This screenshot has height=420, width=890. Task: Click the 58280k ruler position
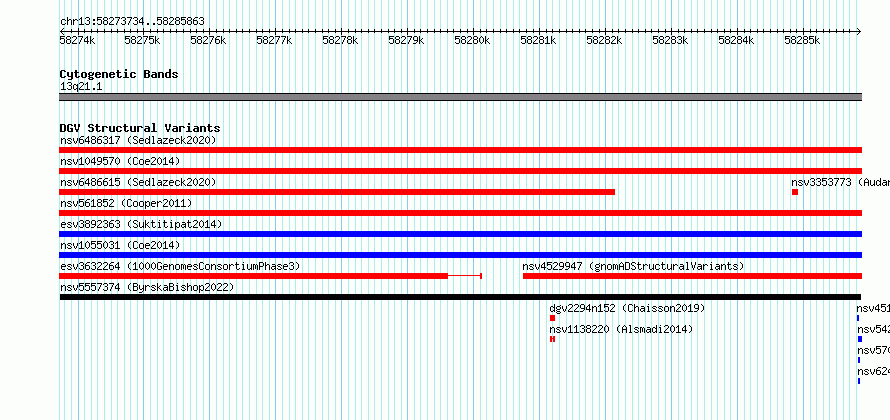coord(472,40)
